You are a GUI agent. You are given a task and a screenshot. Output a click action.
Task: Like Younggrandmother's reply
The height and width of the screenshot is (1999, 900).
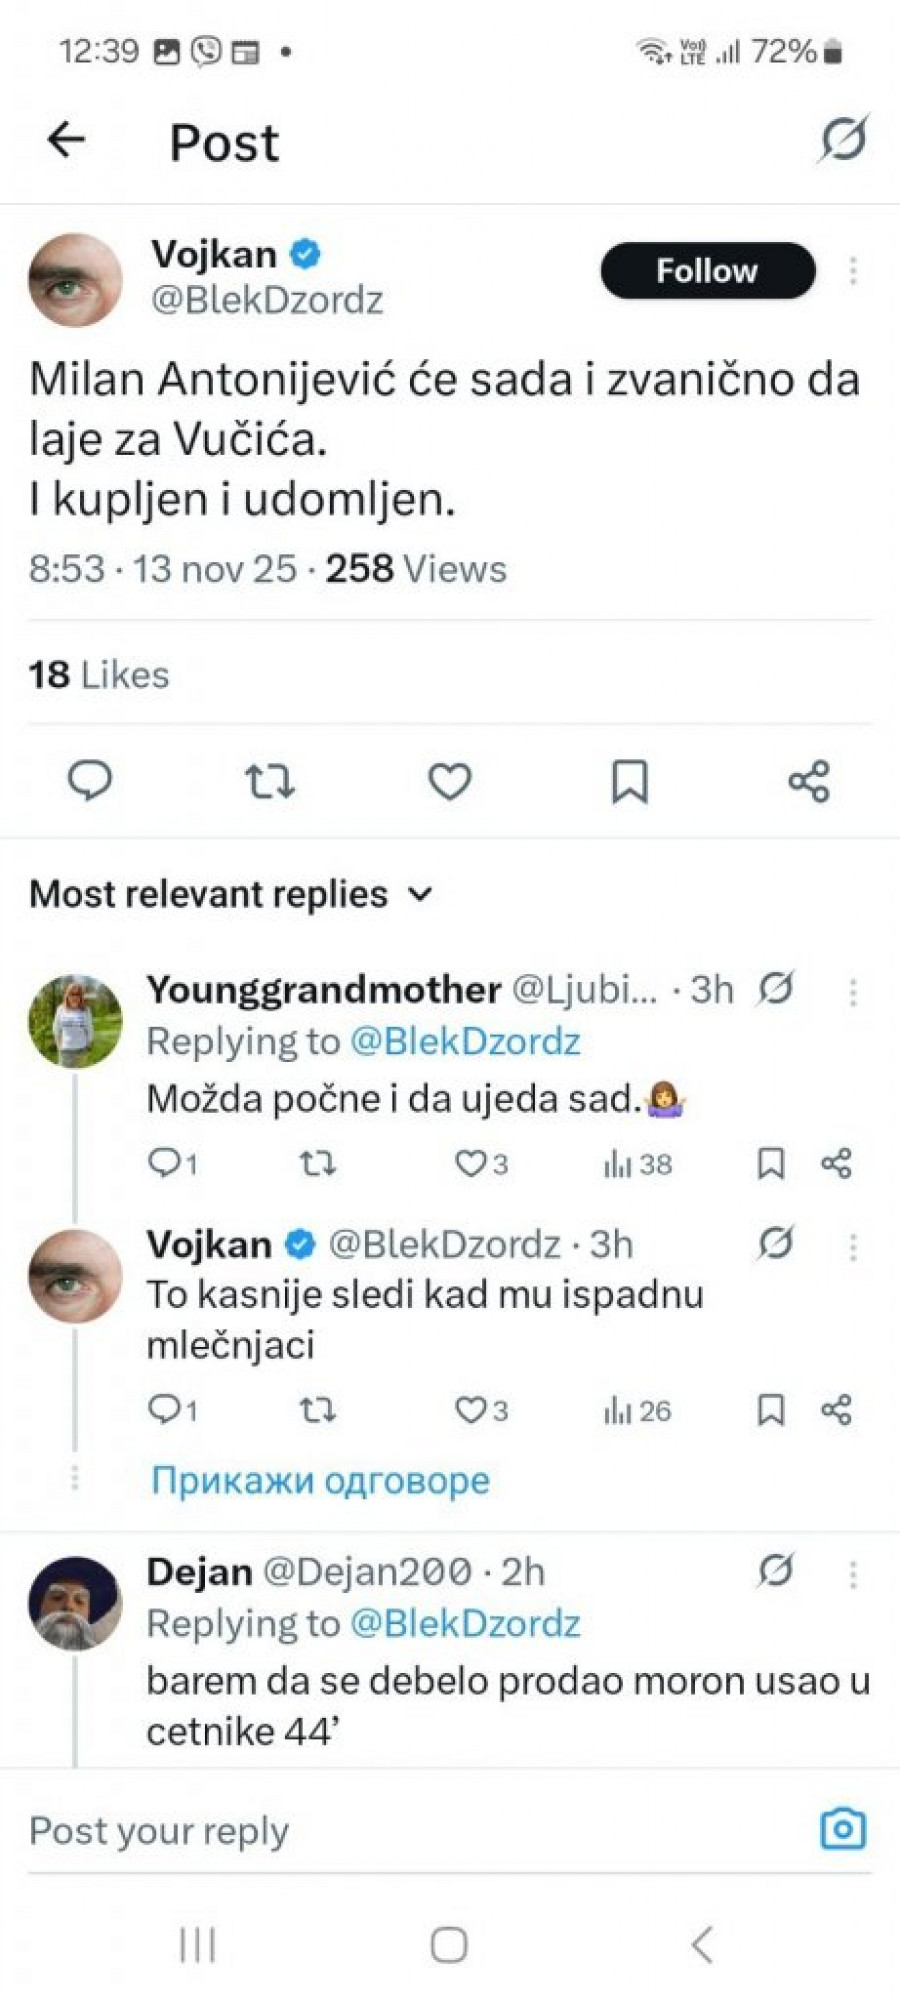point(470,1163)
